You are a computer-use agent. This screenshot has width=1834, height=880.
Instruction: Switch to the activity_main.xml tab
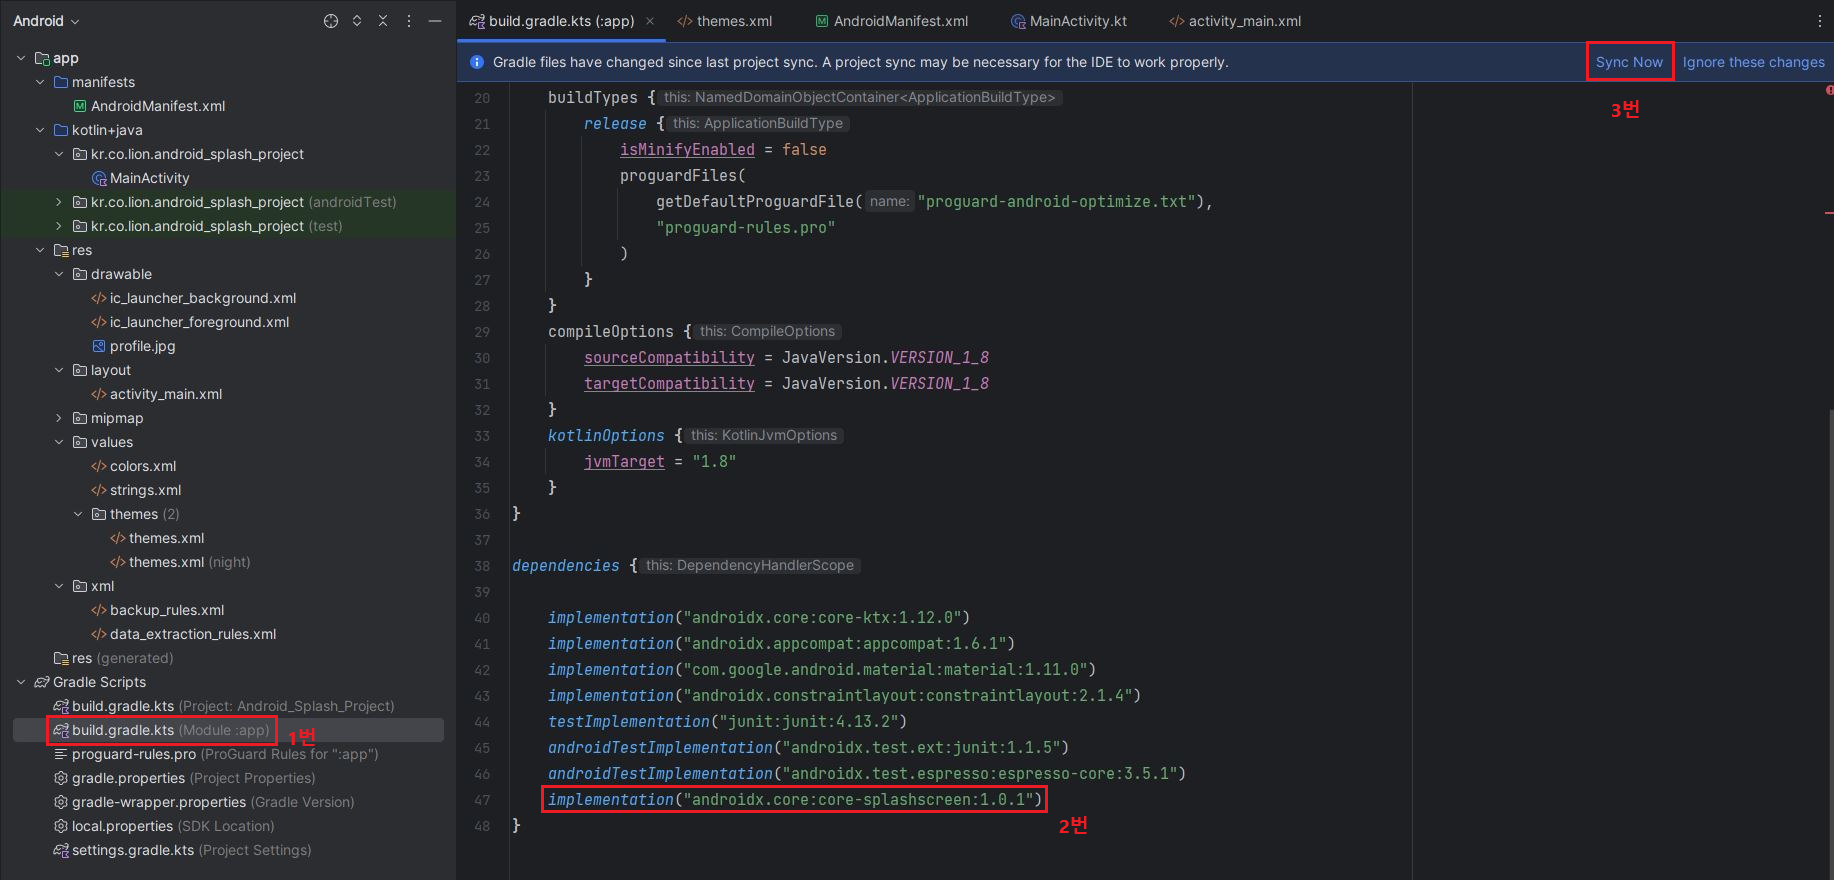pos(1235,21)
